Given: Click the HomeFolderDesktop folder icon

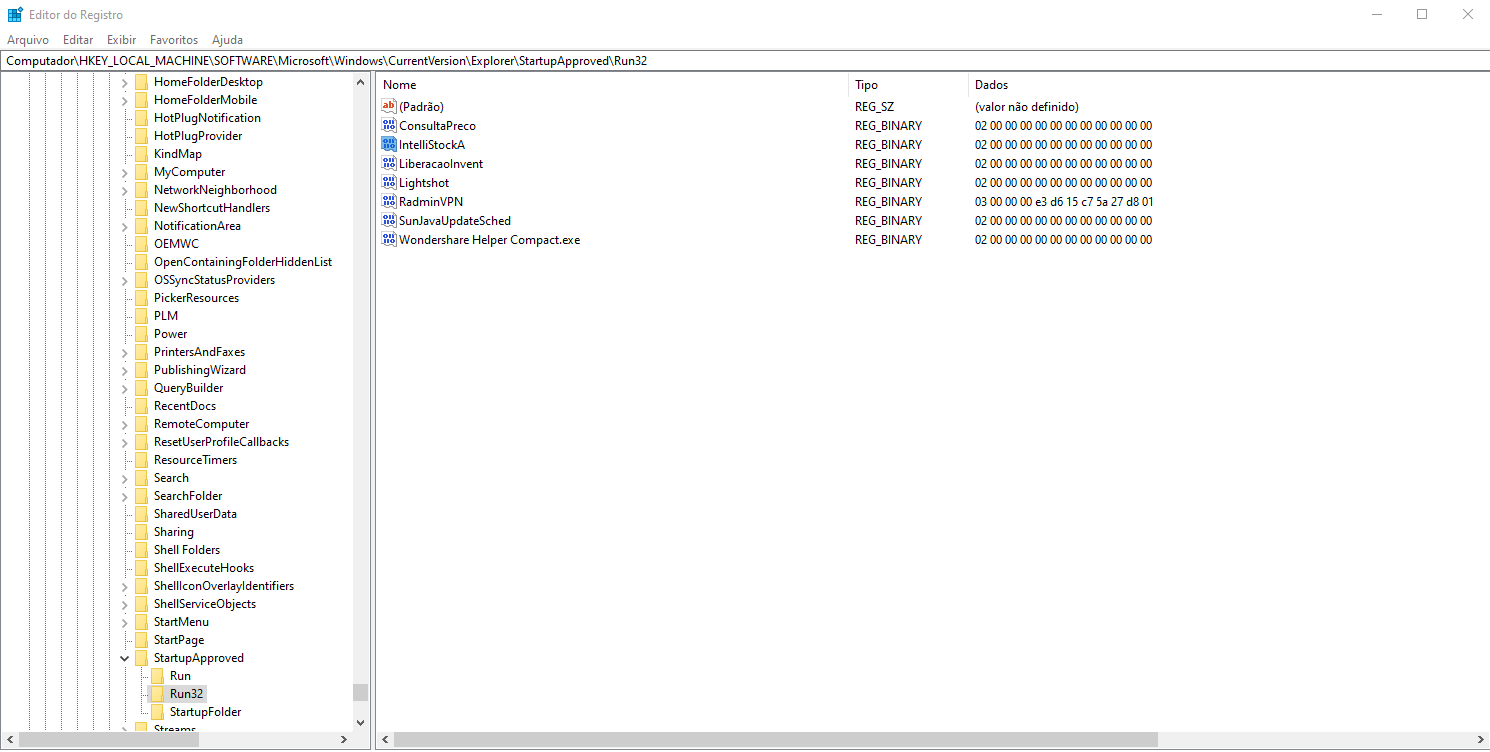Looking at the screenshot, I should (141, 82).
